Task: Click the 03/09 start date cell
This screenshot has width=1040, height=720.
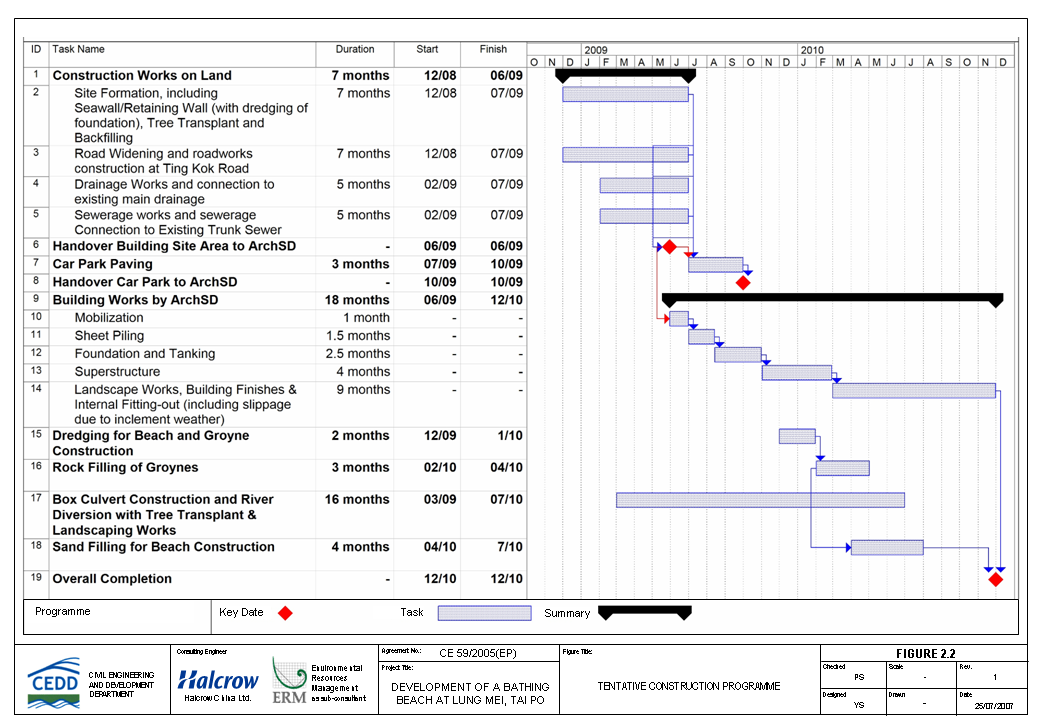Action: (x=440, y=499)
